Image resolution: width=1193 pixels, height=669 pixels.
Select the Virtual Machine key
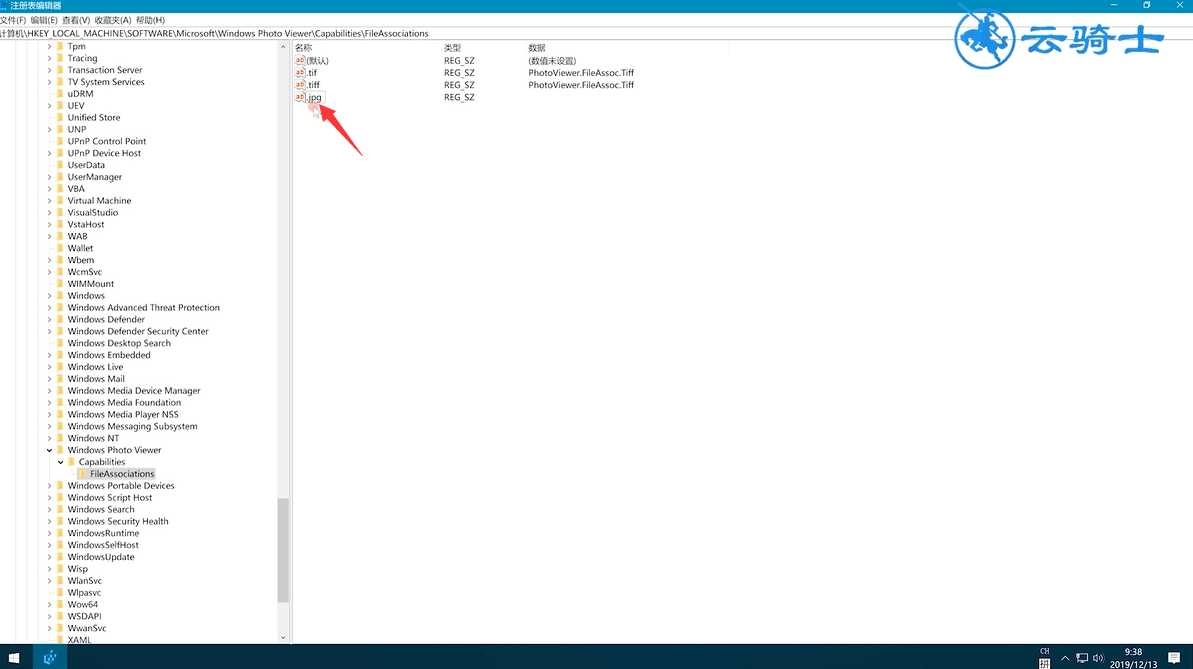pyautogui.click(x=99, y=201)
